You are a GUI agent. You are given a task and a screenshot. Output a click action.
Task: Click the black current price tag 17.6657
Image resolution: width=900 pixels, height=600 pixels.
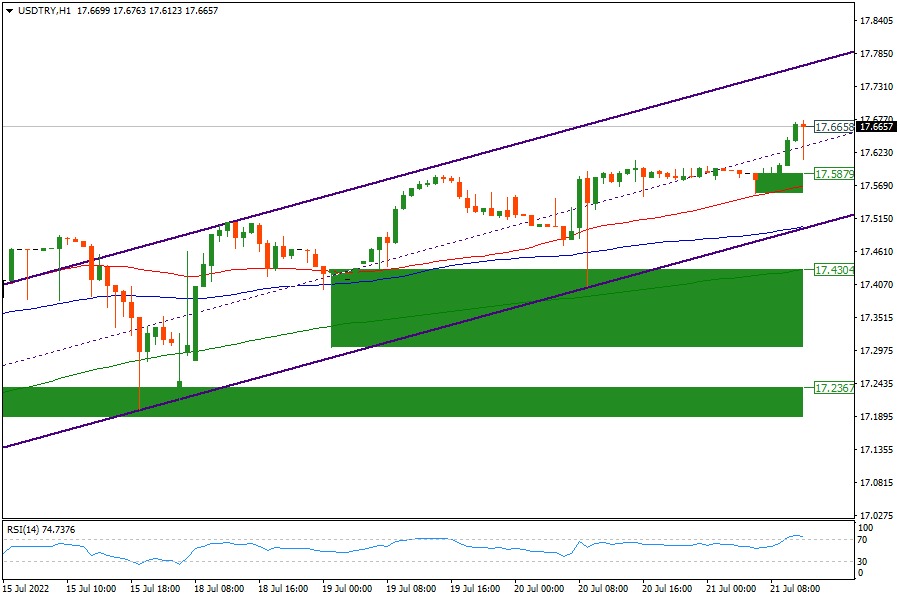pos(876,127)
